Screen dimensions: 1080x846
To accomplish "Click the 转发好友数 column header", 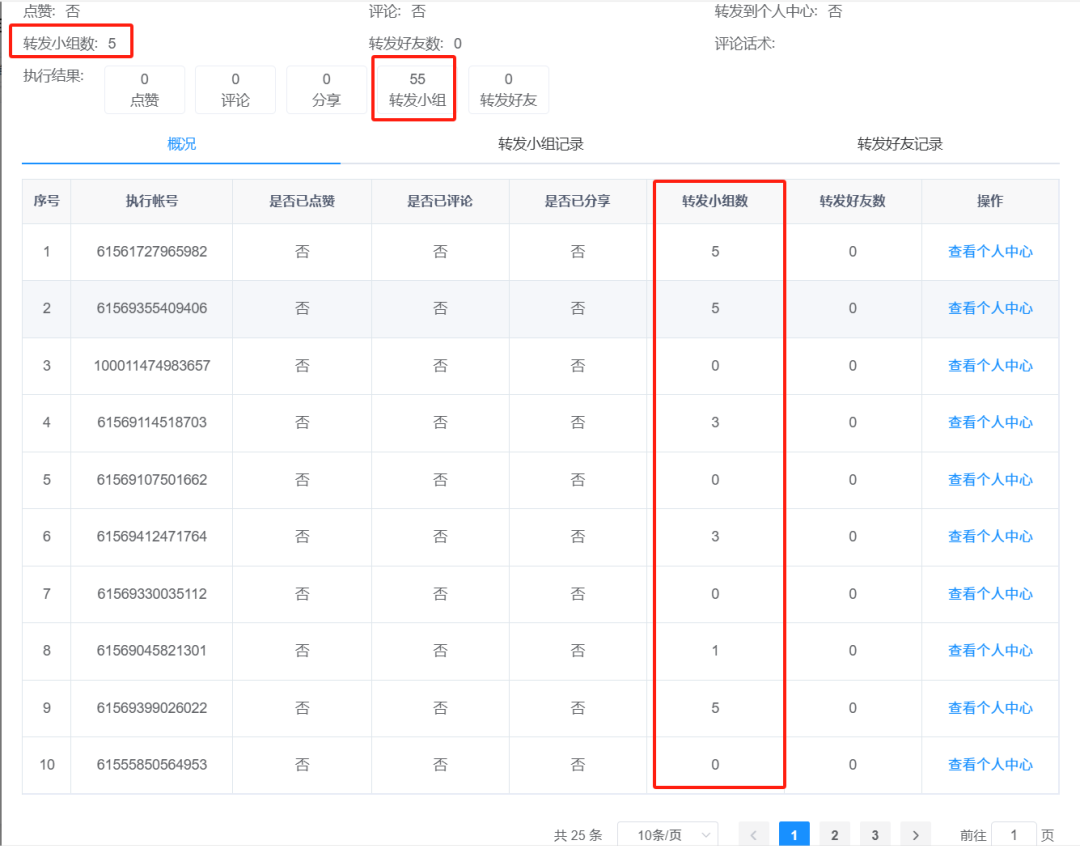I will click(x=853, y=201).
